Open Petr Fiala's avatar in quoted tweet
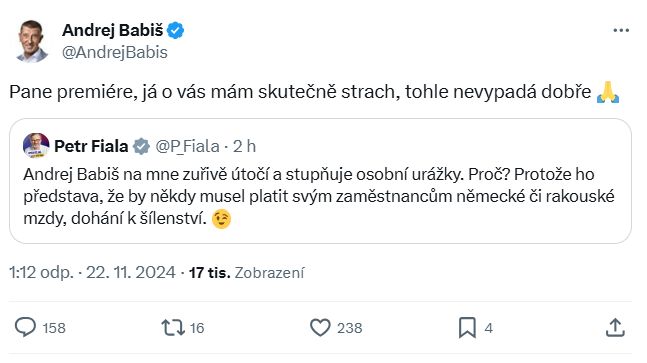Image resolution: width=647 pixels, height=363 pixels. tap(36, 146)
